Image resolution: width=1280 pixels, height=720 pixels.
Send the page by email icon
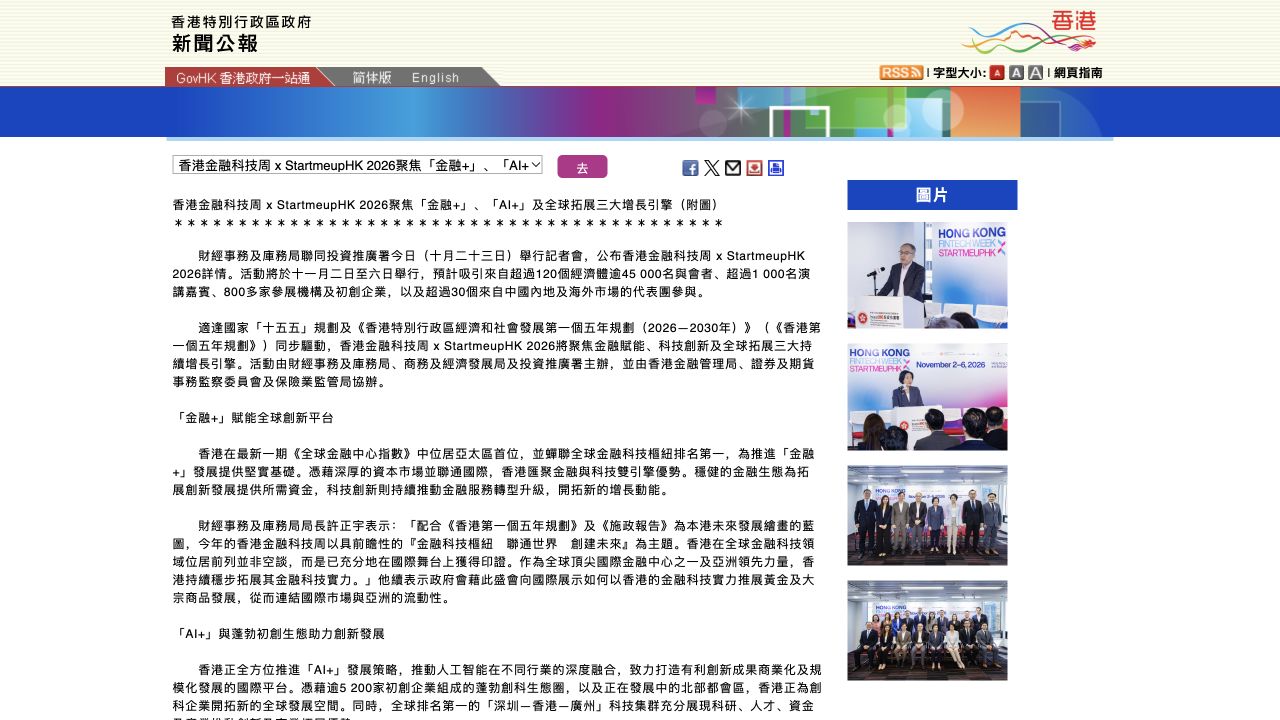(733, 168)
